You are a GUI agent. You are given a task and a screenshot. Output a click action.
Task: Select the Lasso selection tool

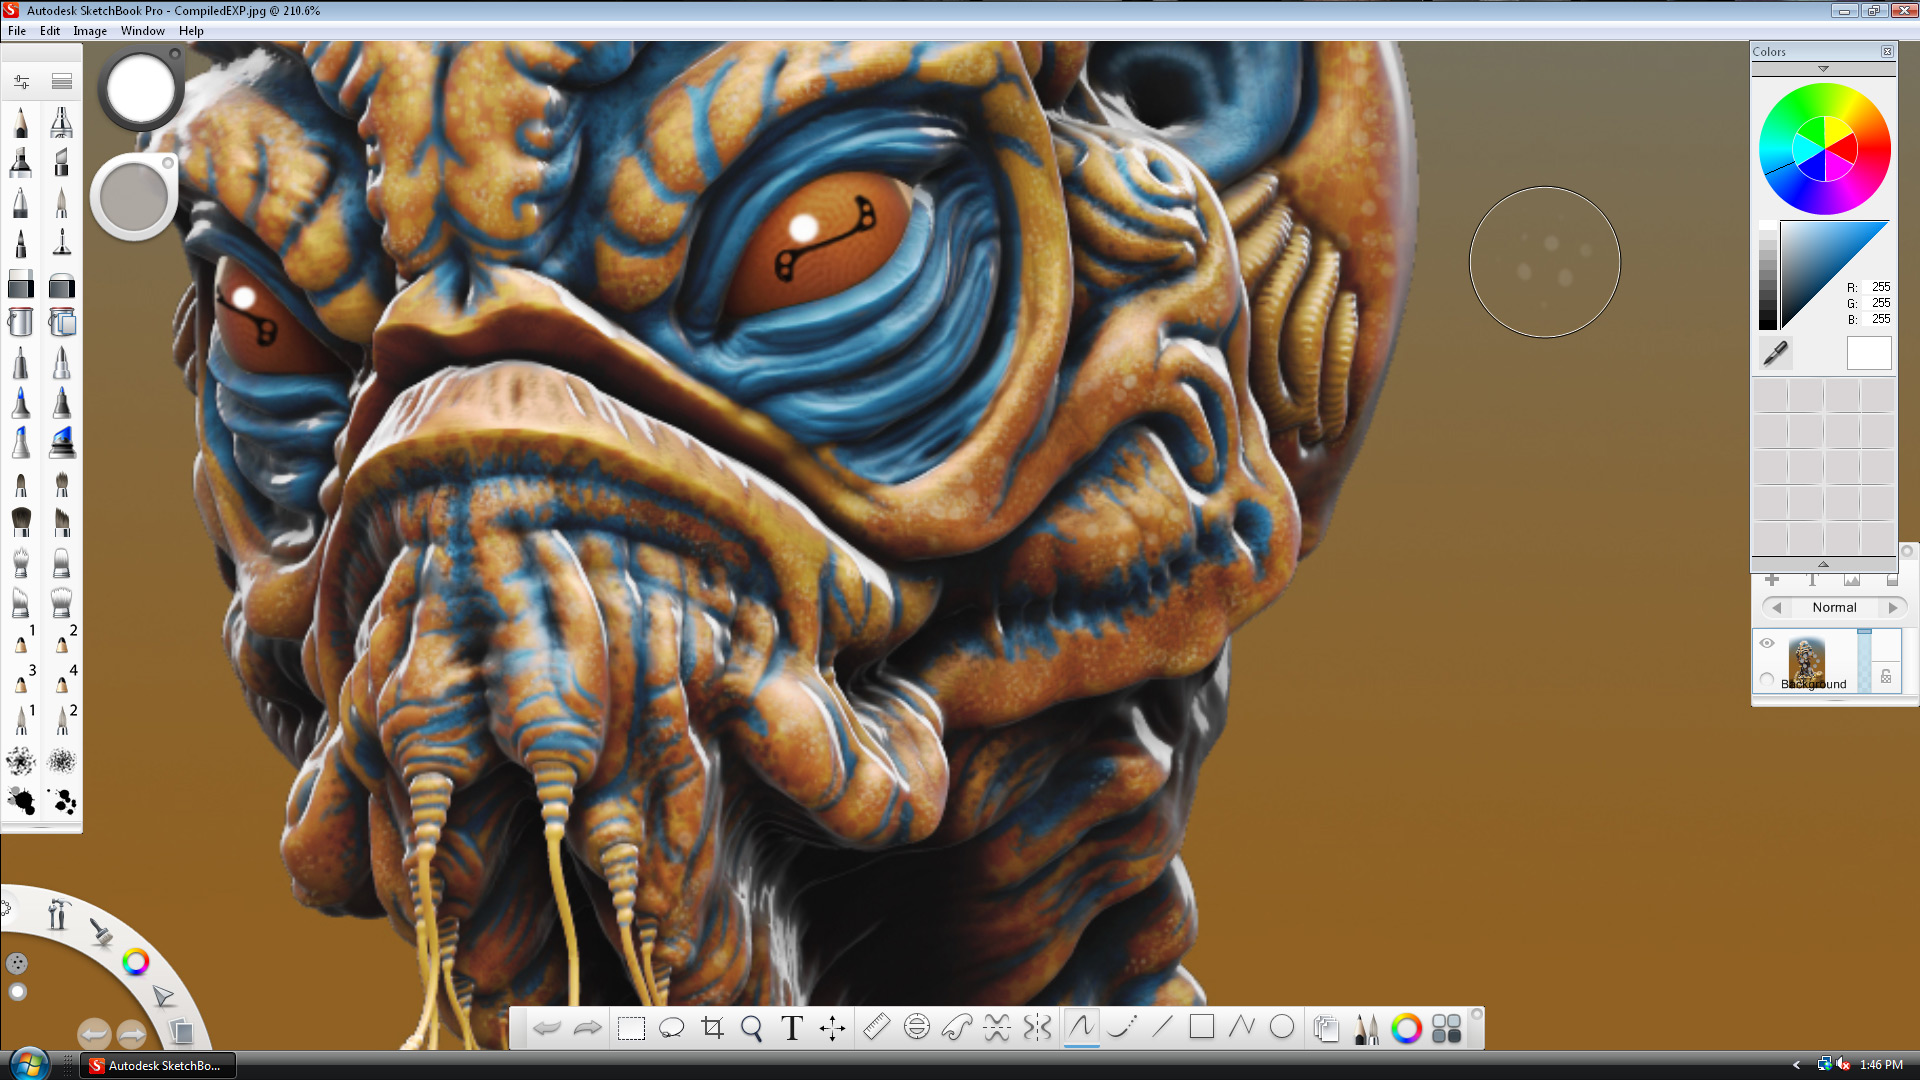(x=672, y=1028)
